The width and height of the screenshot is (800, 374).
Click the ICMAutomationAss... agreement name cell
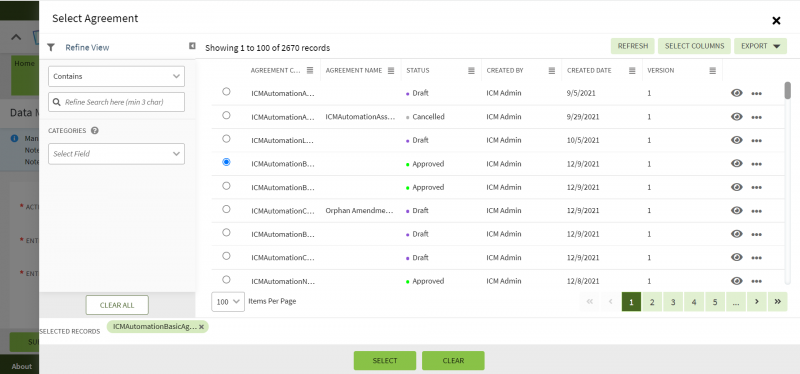click(360, 117)
